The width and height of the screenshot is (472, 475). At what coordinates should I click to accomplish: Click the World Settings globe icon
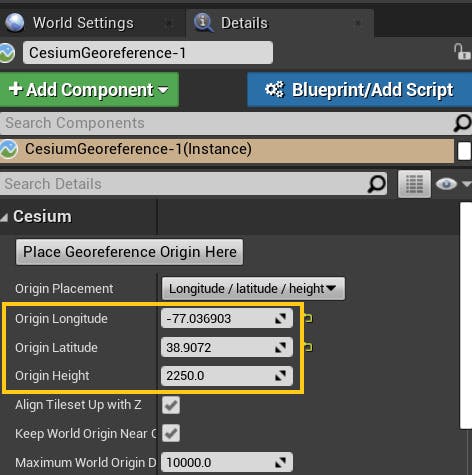14,23
